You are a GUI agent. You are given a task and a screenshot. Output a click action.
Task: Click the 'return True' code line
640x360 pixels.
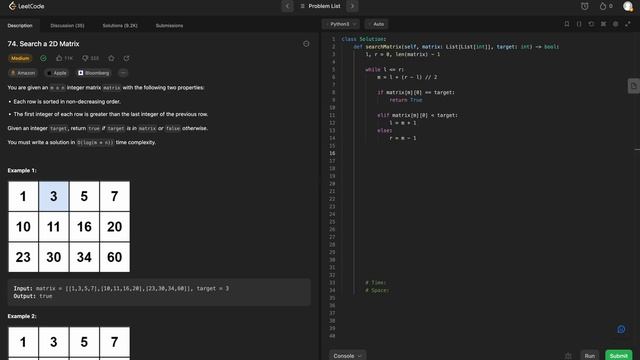point(406,100)
